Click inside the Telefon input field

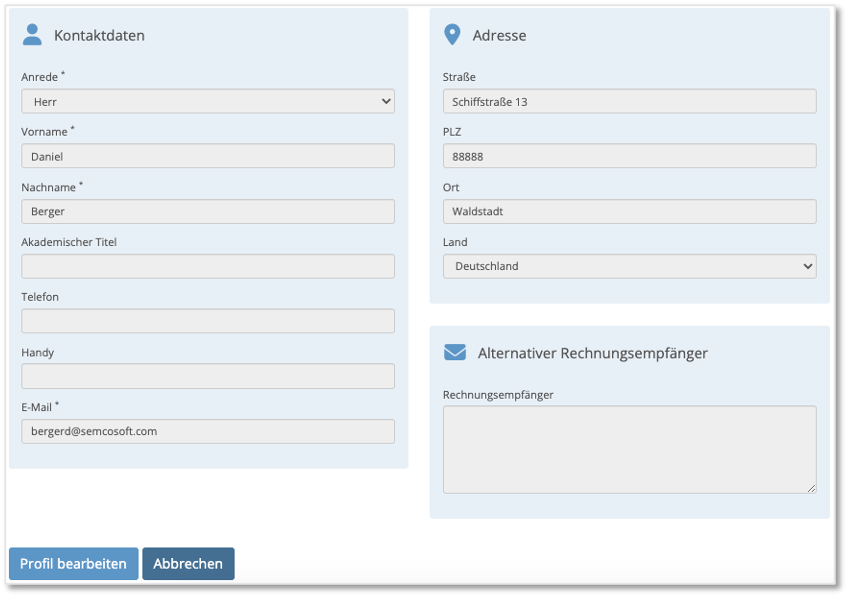207,321
